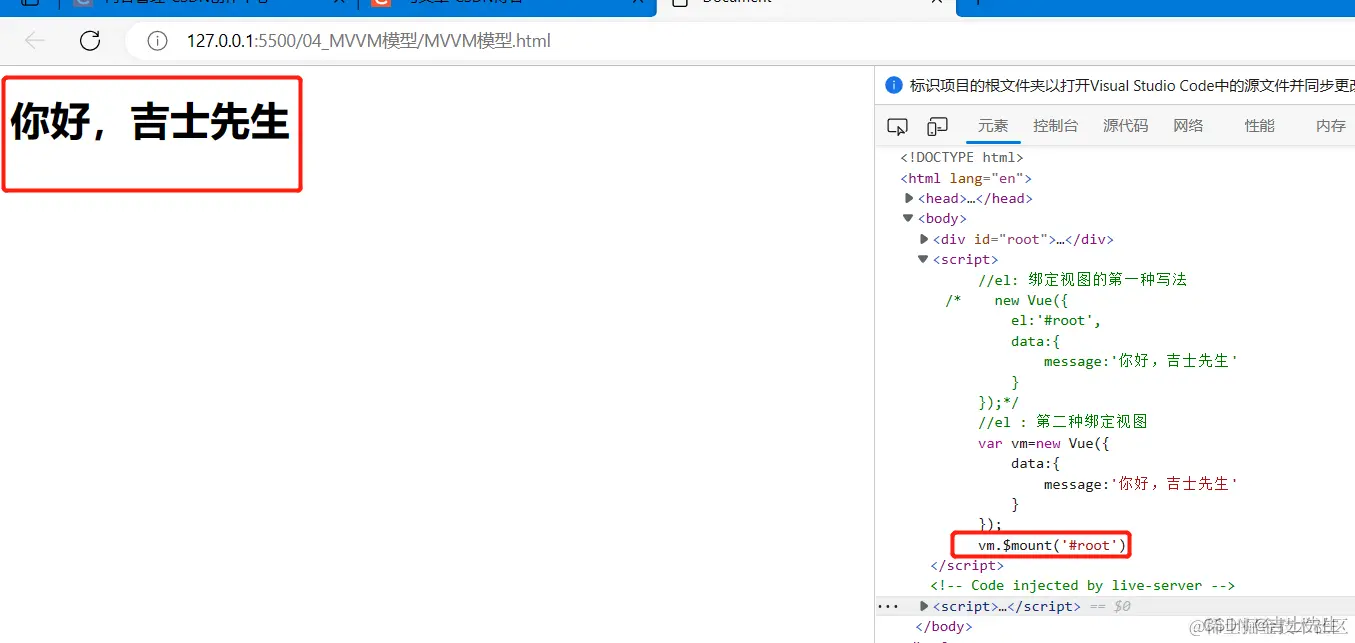Viewport: 1355px width, 643px height.
Task: Click comment '//el: 绑定视图的第一种写法'
Action: pyautogui.click(x=1082, y=280)
